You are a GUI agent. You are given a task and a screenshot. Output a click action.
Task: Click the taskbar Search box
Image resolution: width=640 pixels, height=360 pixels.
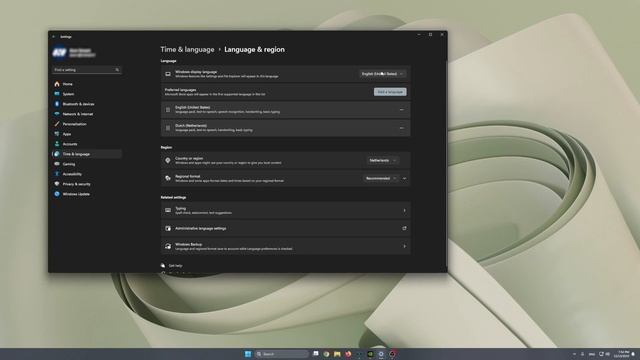[x=282, y=354]
